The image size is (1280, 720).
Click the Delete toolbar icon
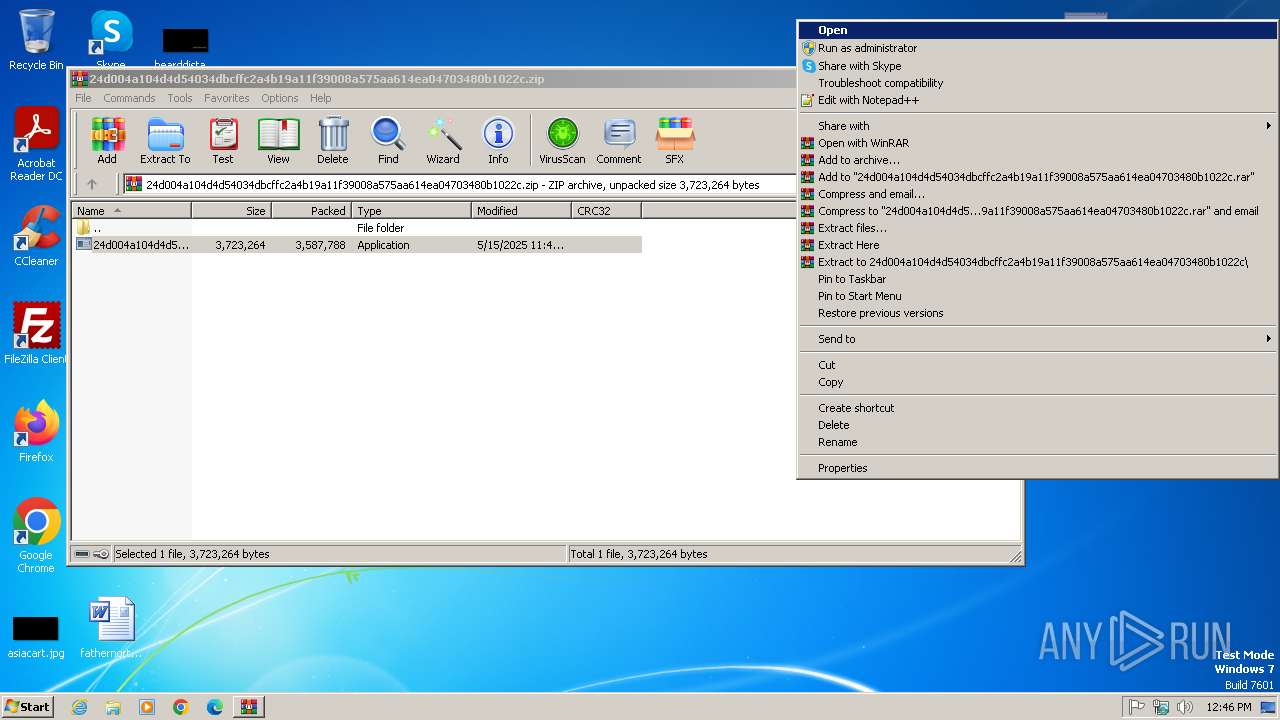point(333,141)
